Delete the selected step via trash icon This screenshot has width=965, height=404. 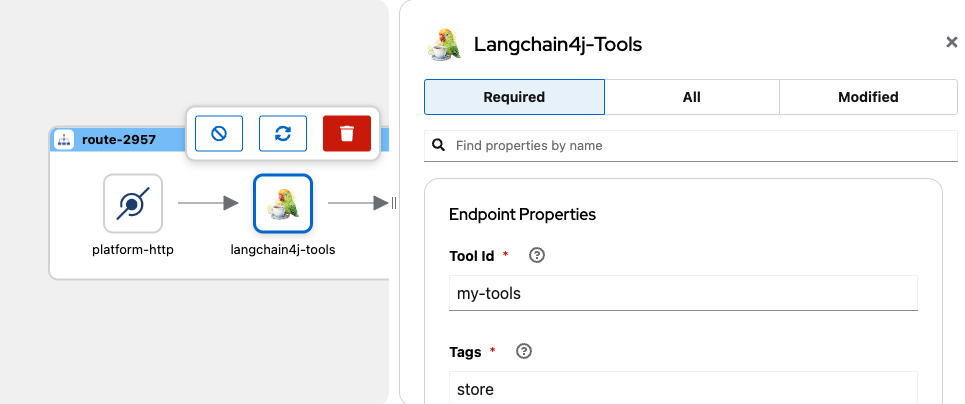pyautogui.click(x=346, y=133)
